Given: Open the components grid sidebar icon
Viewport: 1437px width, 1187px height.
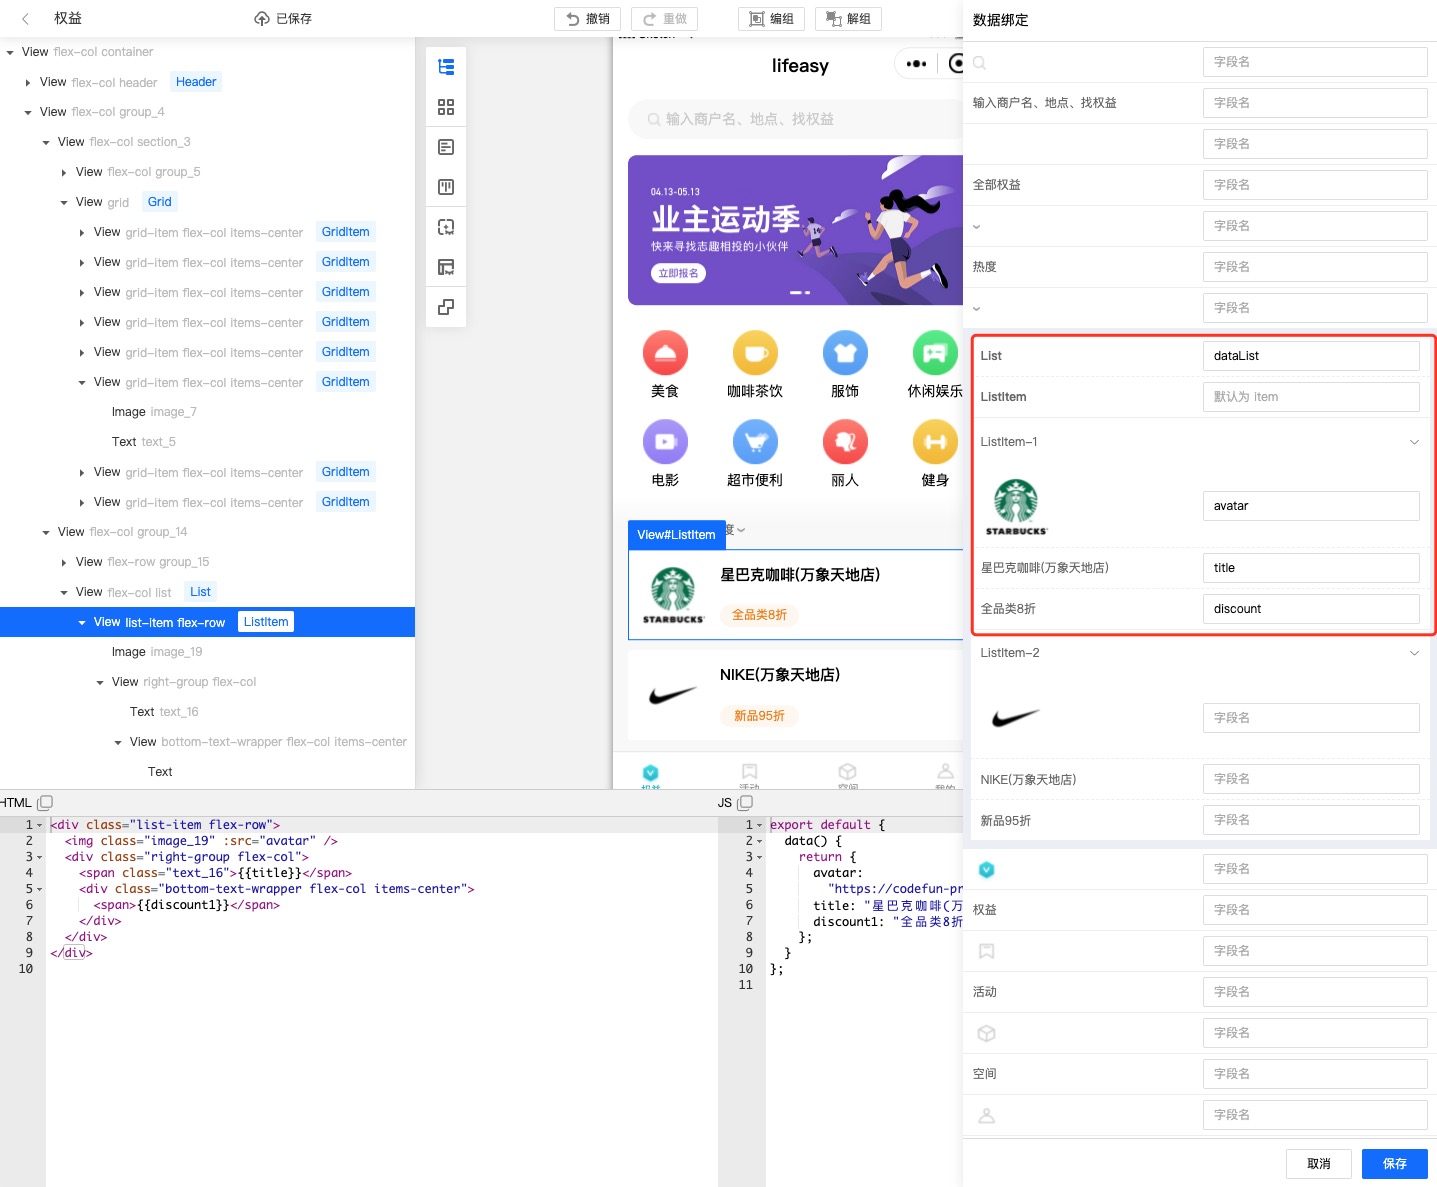Looking at the screenshot, I should [x=446, y=107].
